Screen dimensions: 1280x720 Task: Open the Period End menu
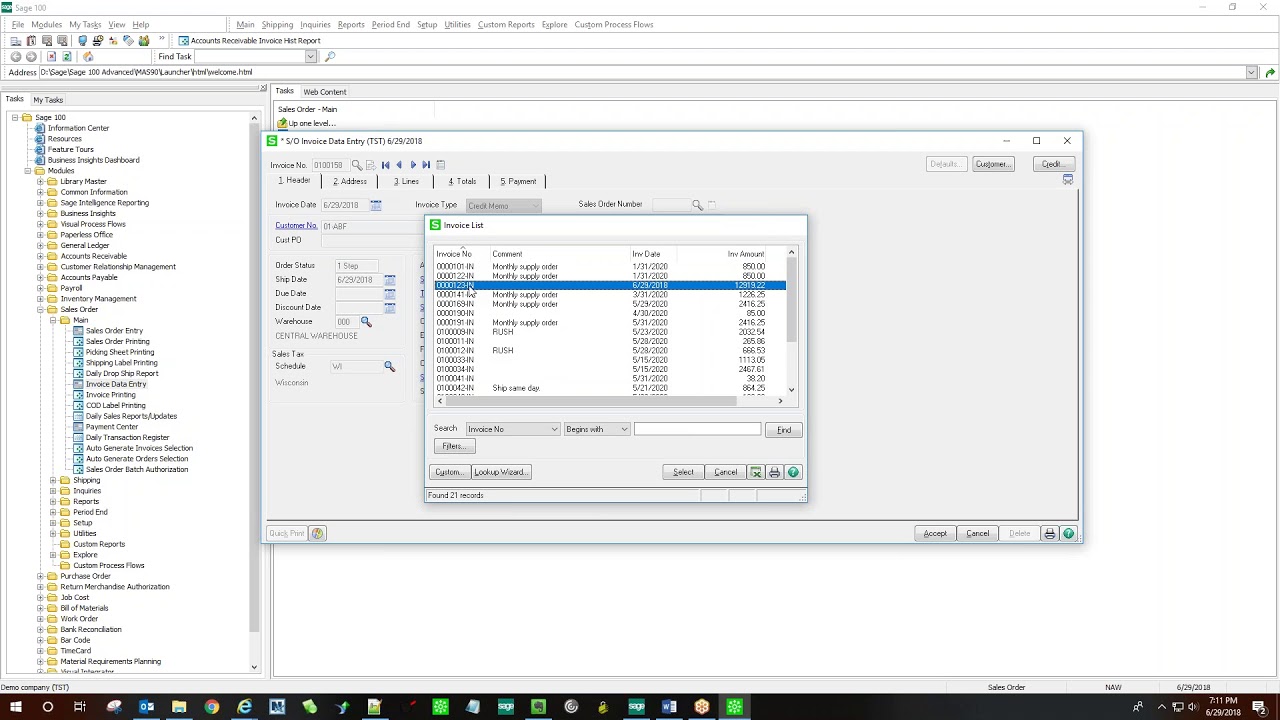(x=390, y=24)
